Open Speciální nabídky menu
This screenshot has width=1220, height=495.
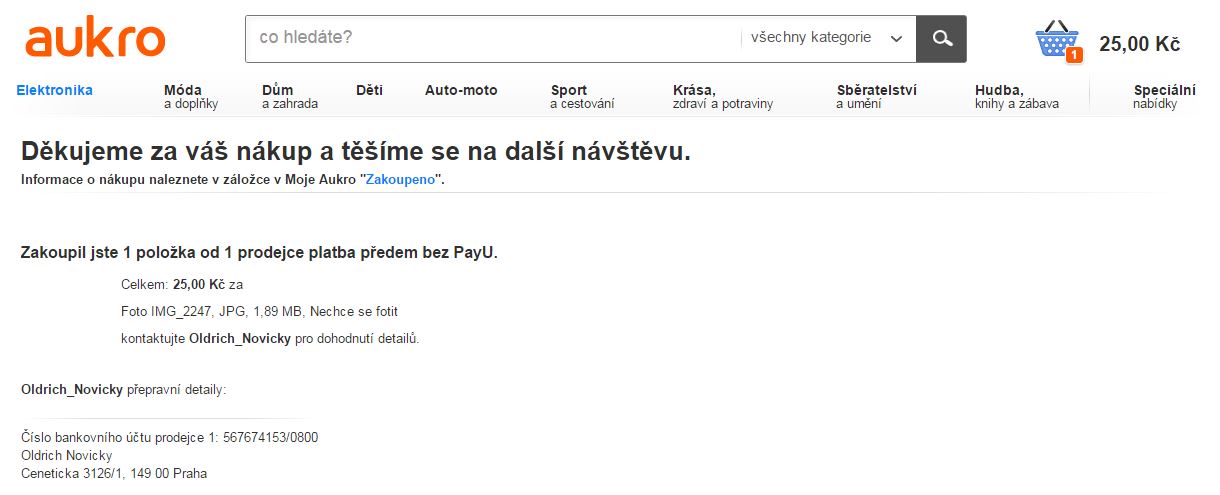pos(1164,96)
